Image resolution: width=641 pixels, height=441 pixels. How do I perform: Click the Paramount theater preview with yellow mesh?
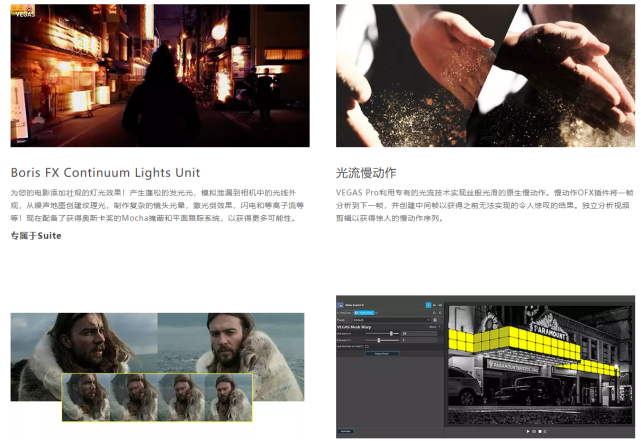pos(540,365)
